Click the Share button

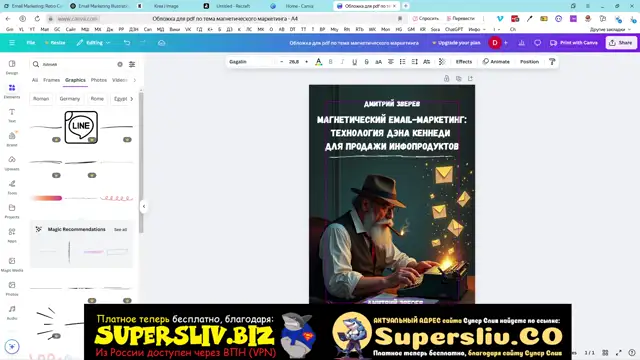click(621, 42)
